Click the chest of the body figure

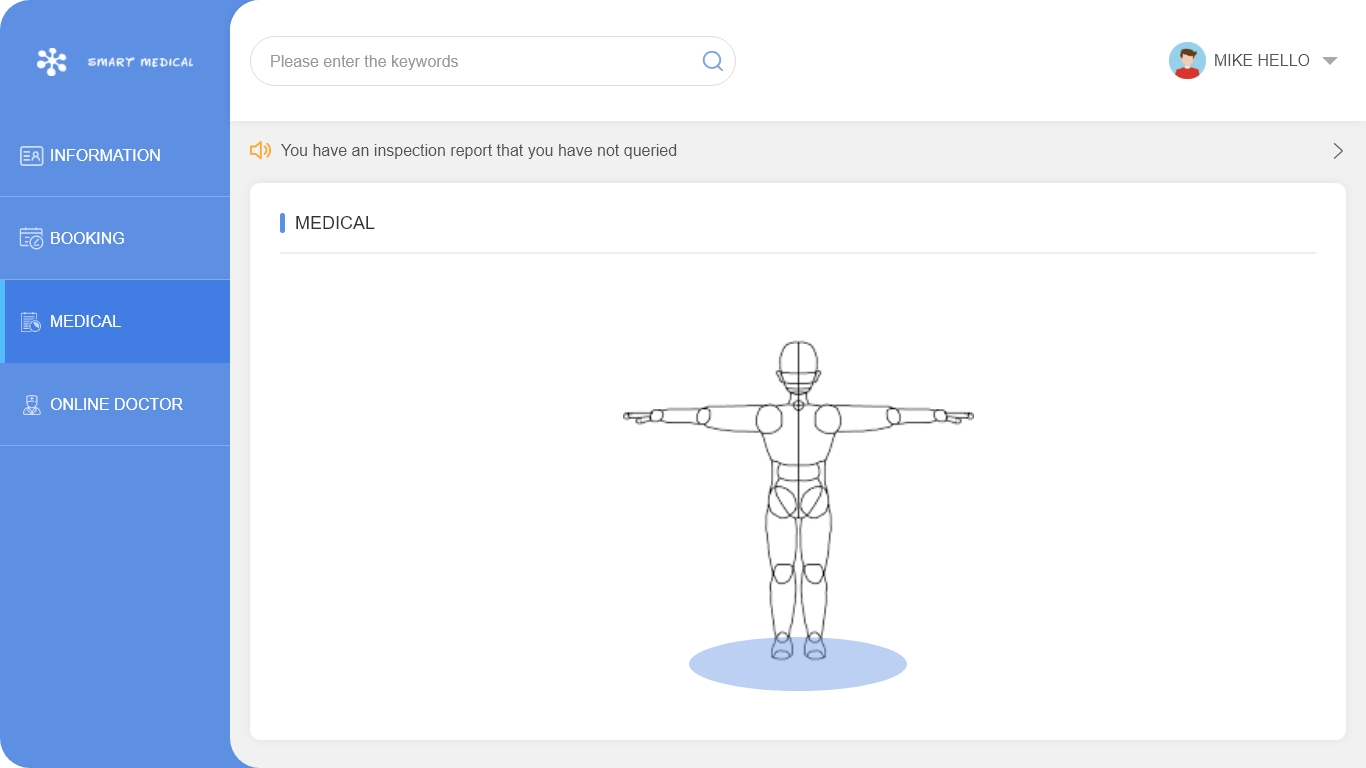[798, 430]
